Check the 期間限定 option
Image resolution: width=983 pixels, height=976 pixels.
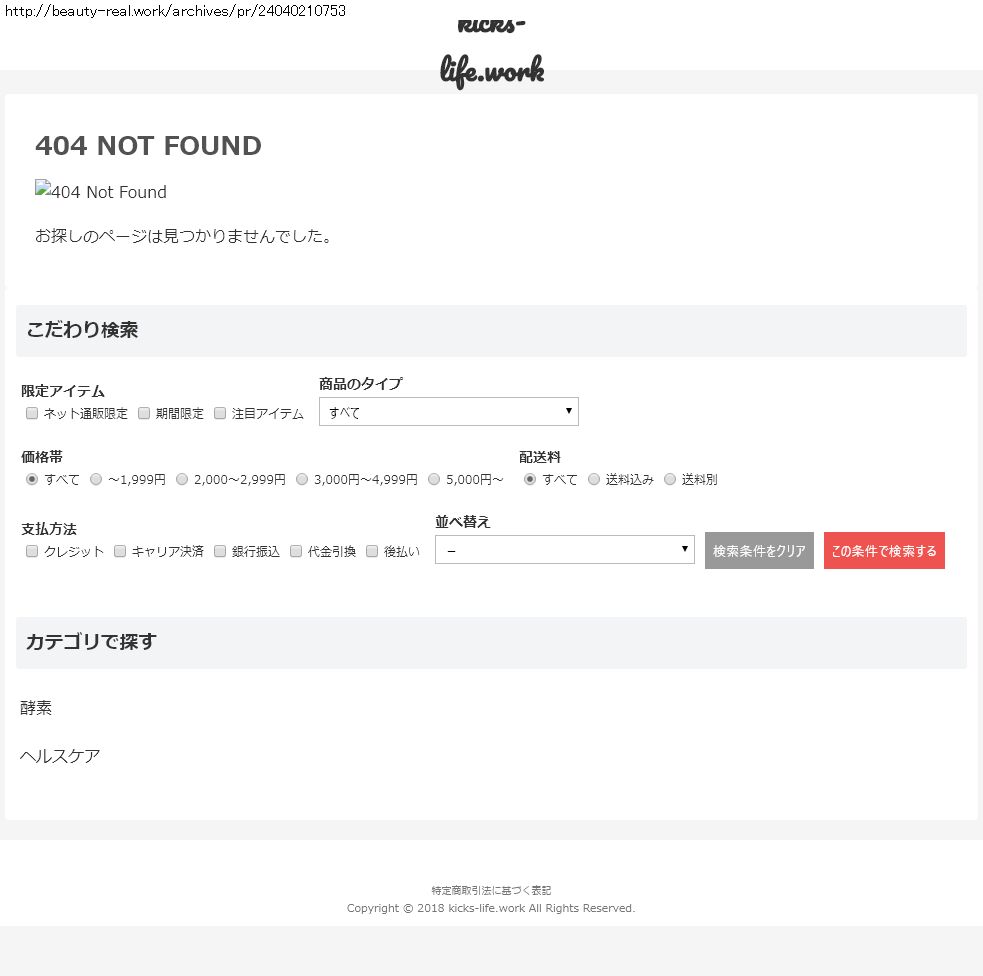(x=144, y=413)
